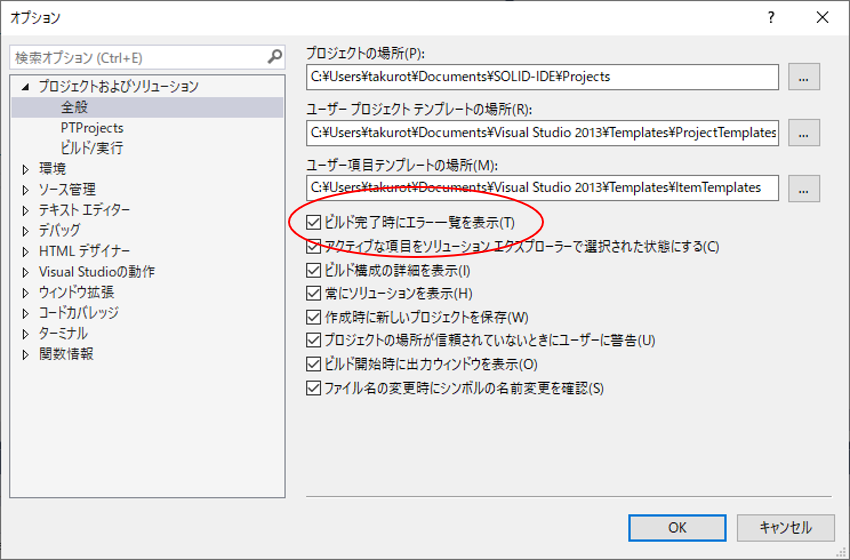The image size is (850, 560).
Task: Browse for user item templates location
Action: (804, 187)
